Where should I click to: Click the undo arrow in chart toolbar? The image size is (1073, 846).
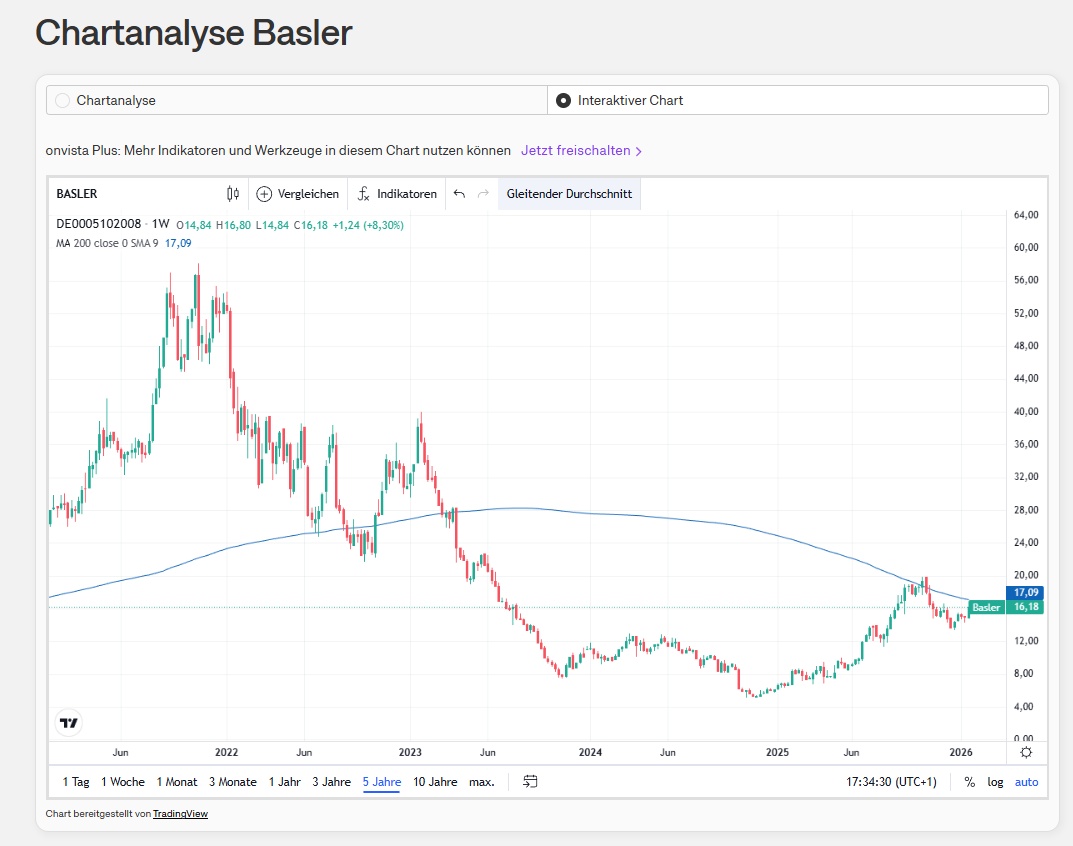(459, 194)
